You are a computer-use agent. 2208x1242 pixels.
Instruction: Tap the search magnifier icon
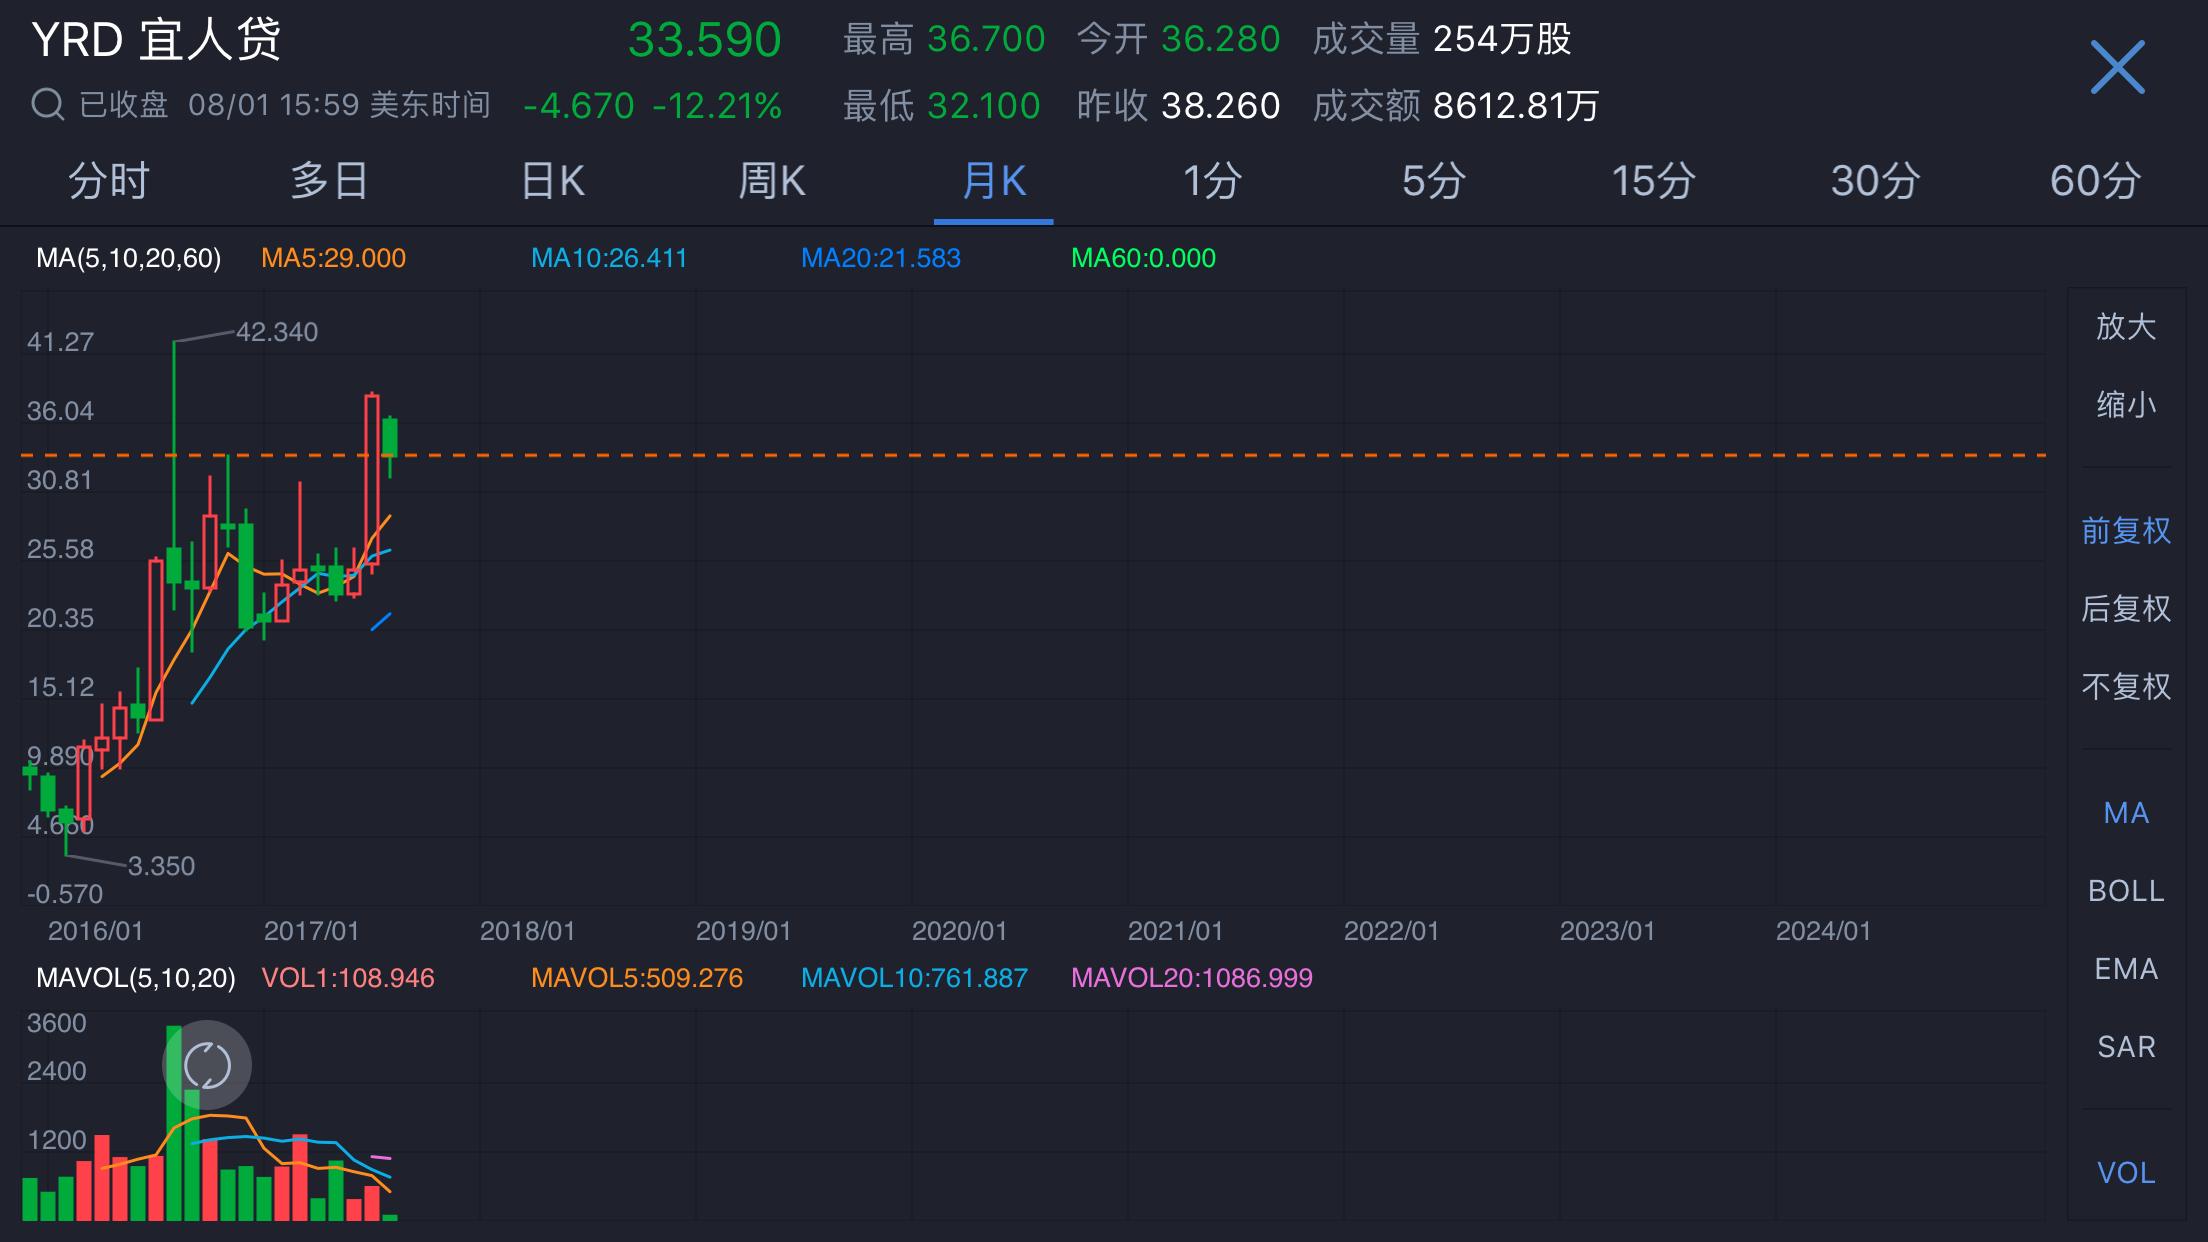tap(47, 104)
